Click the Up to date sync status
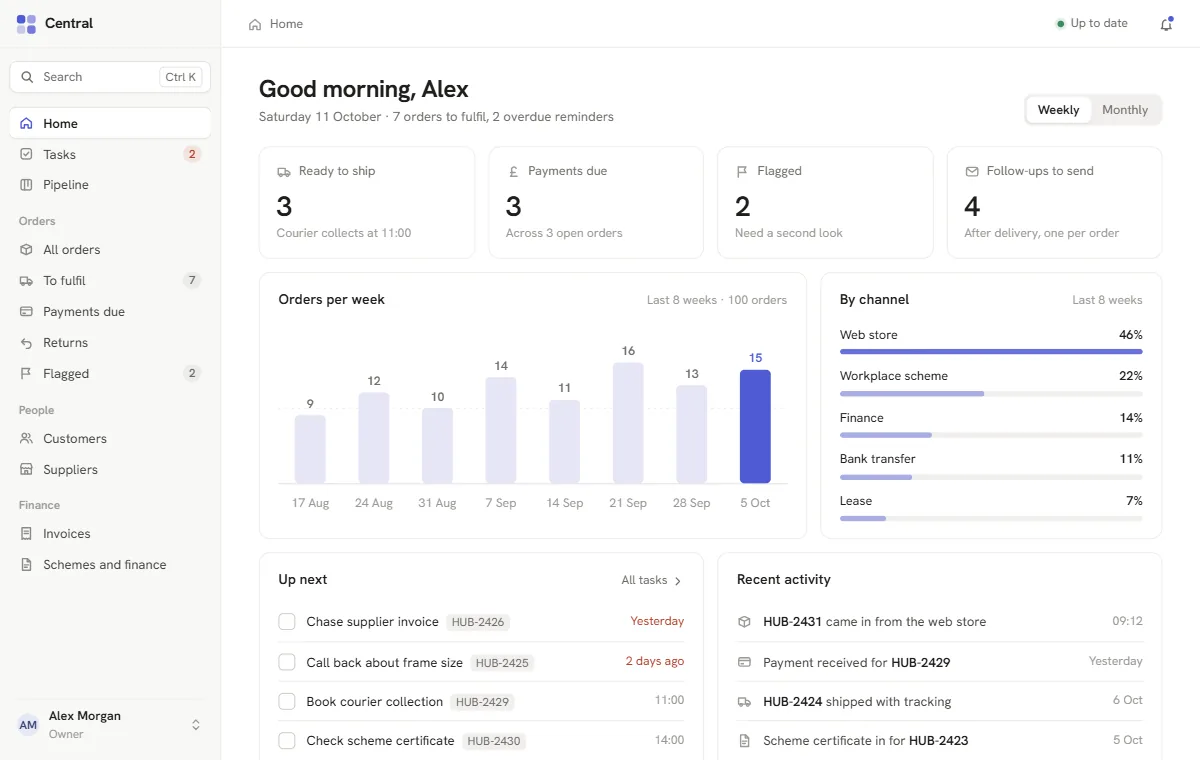The image size is (1200, 760). 1091,24
